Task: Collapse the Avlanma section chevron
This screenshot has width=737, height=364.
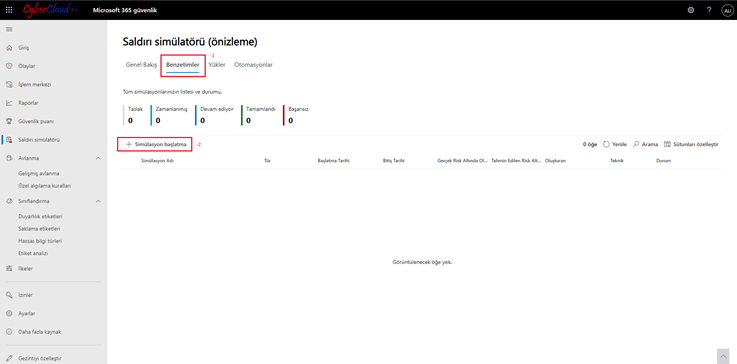Action: (x=98, y=158)
